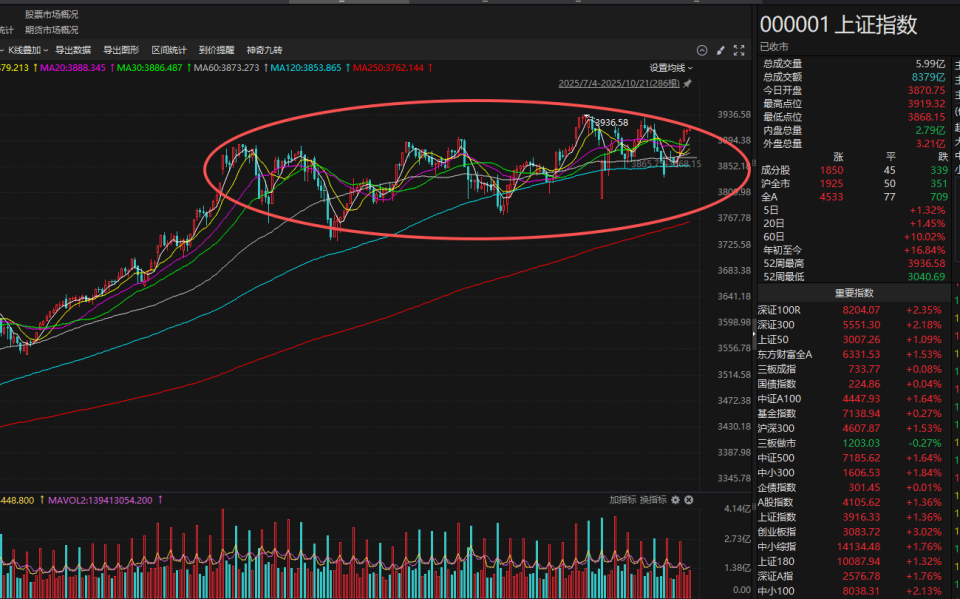Open 上证指数 row in 重要指数 list
The image size is (960, 599).
(x=853, y=518)
